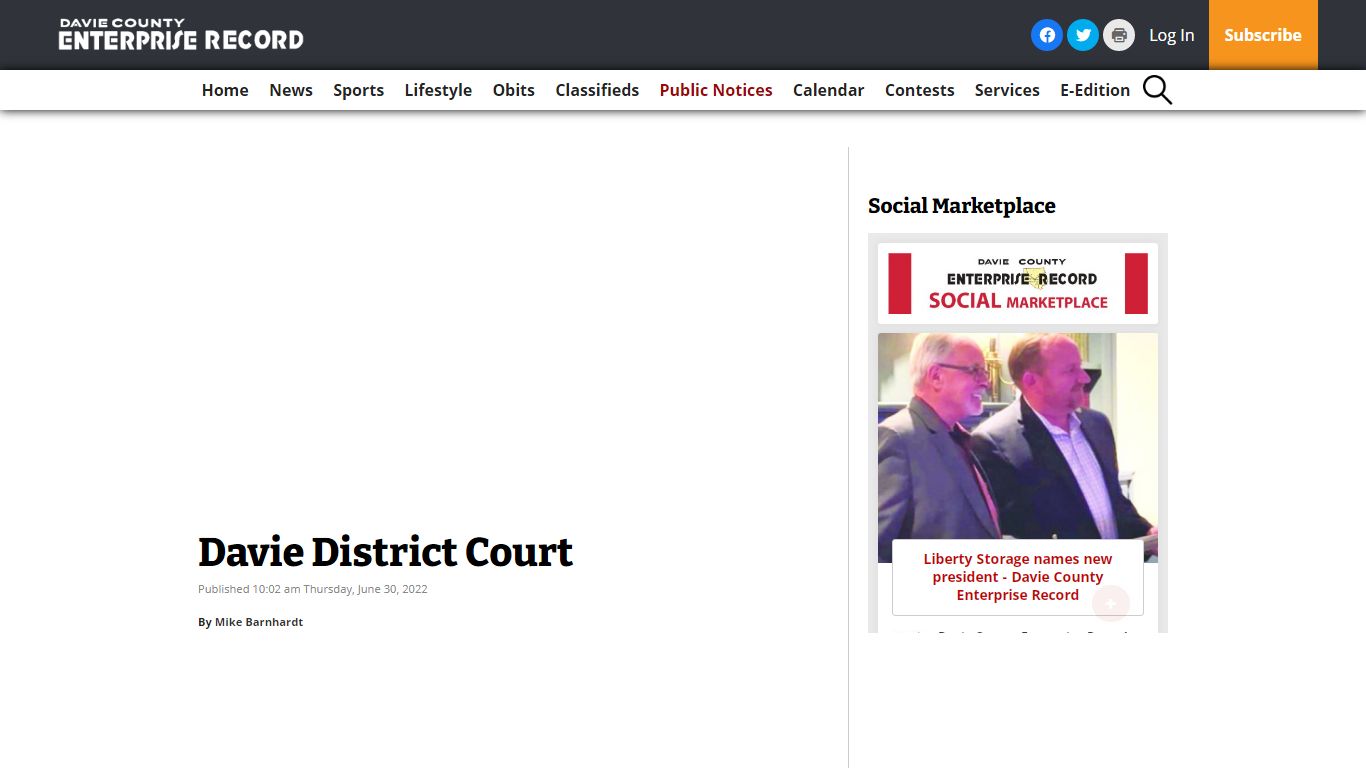Image resolution: width=1366 pixels, height=768 pixels.
Task: Open the Calendar page
Action: pyautogui.click(x=829, y=90)
